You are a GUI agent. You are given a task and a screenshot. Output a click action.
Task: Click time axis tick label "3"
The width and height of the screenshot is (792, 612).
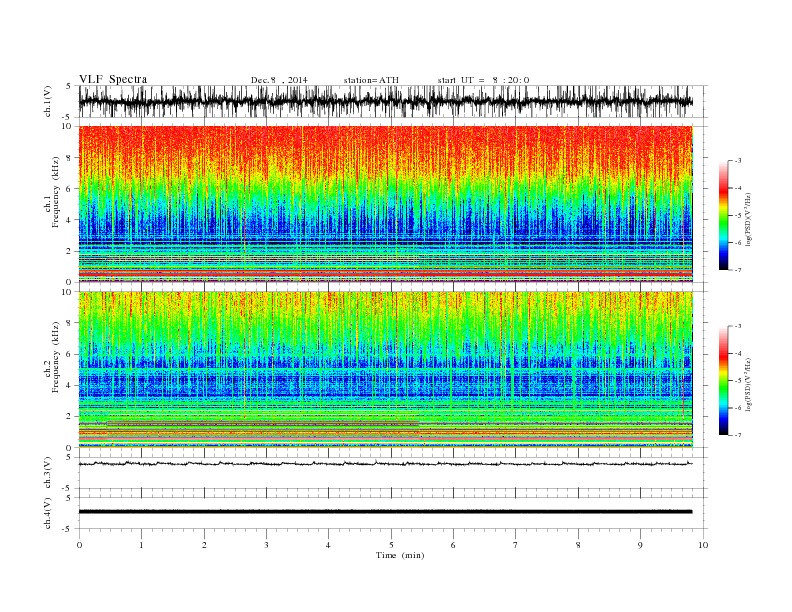pyautogui.click(x=266, y=545)
